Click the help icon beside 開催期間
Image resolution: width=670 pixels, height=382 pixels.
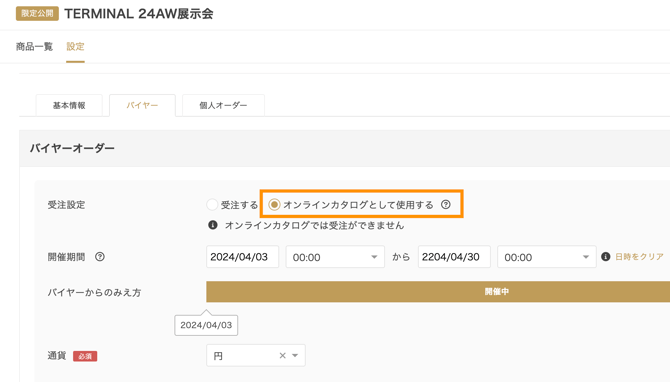point(100,257)
